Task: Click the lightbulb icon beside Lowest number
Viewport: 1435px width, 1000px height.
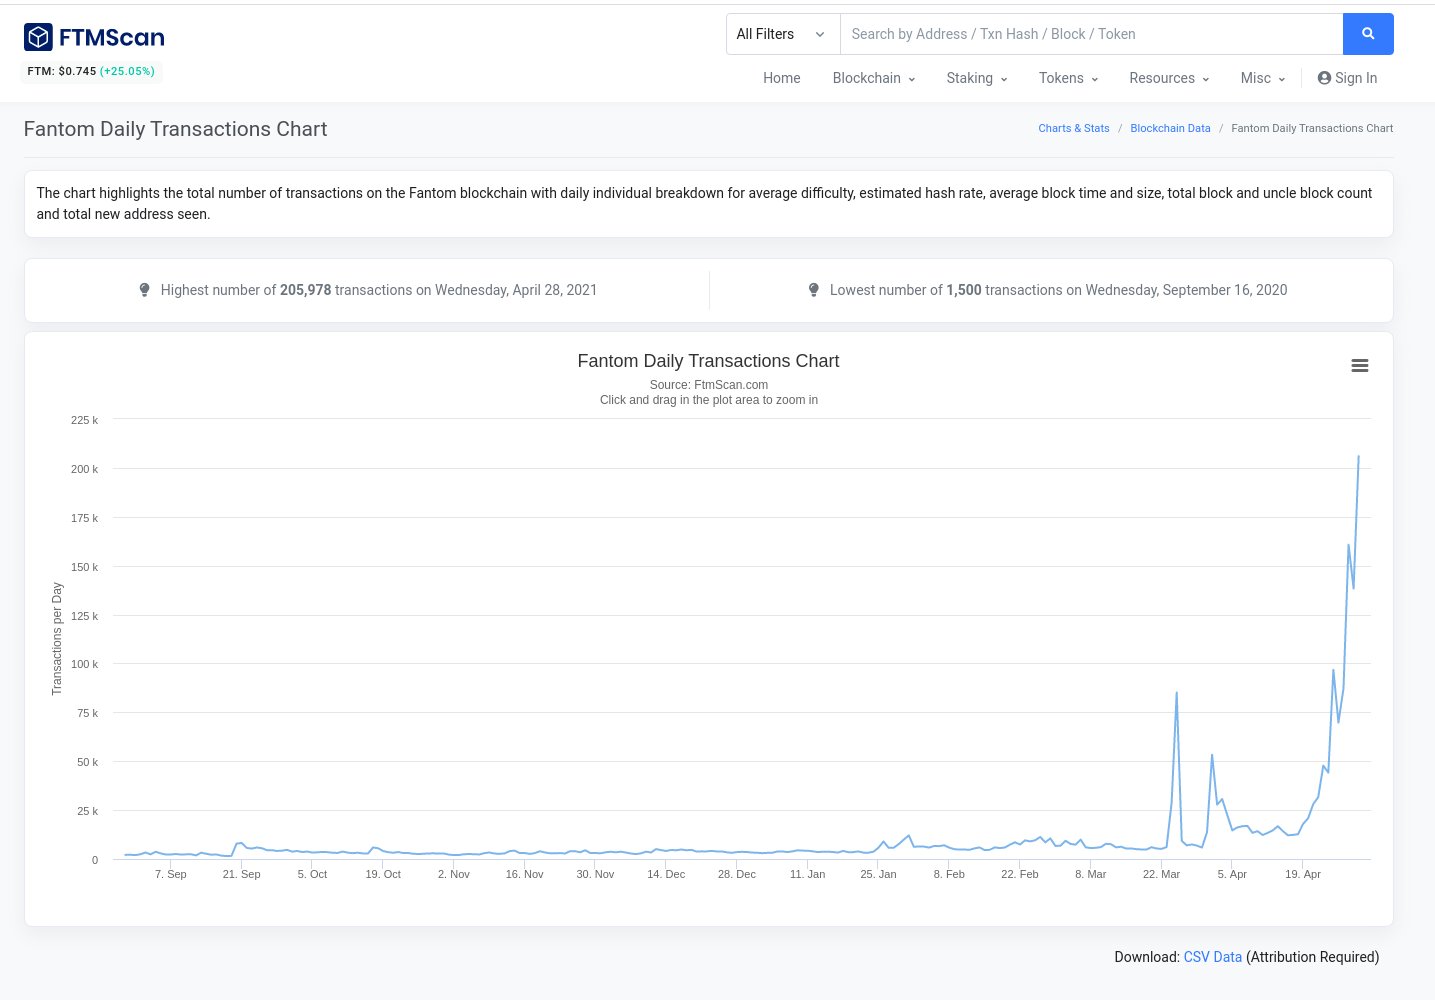Action: pyautogui.click(x=814, y=290)
